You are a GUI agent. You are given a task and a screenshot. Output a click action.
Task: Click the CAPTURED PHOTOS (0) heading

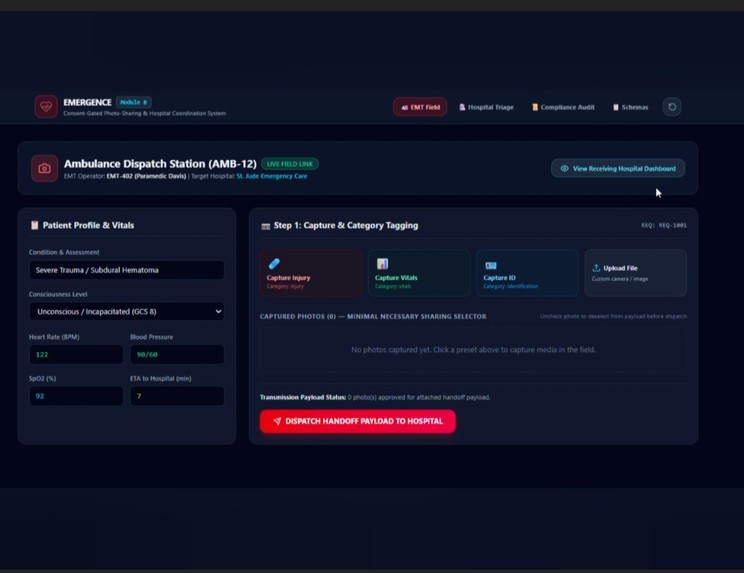[x=373, y=316]
